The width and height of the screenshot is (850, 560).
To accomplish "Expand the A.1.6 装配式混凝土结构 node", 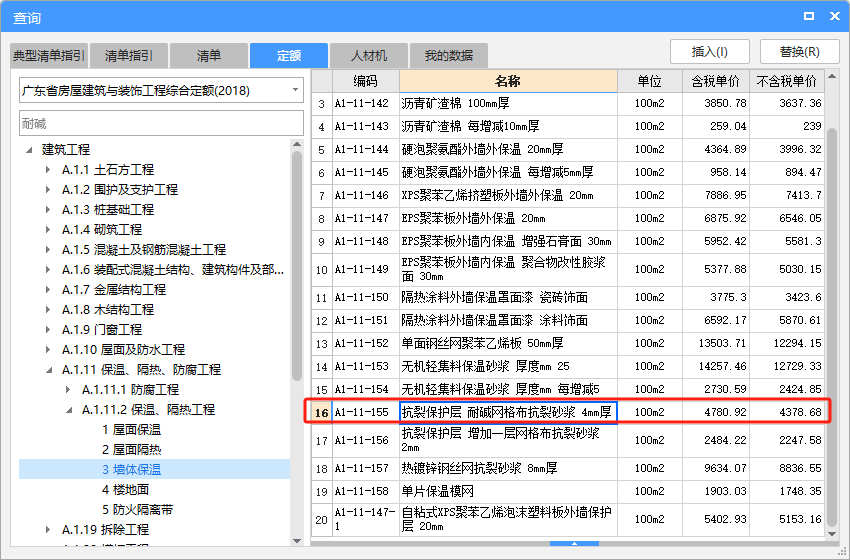I will [x=49, y=269].
